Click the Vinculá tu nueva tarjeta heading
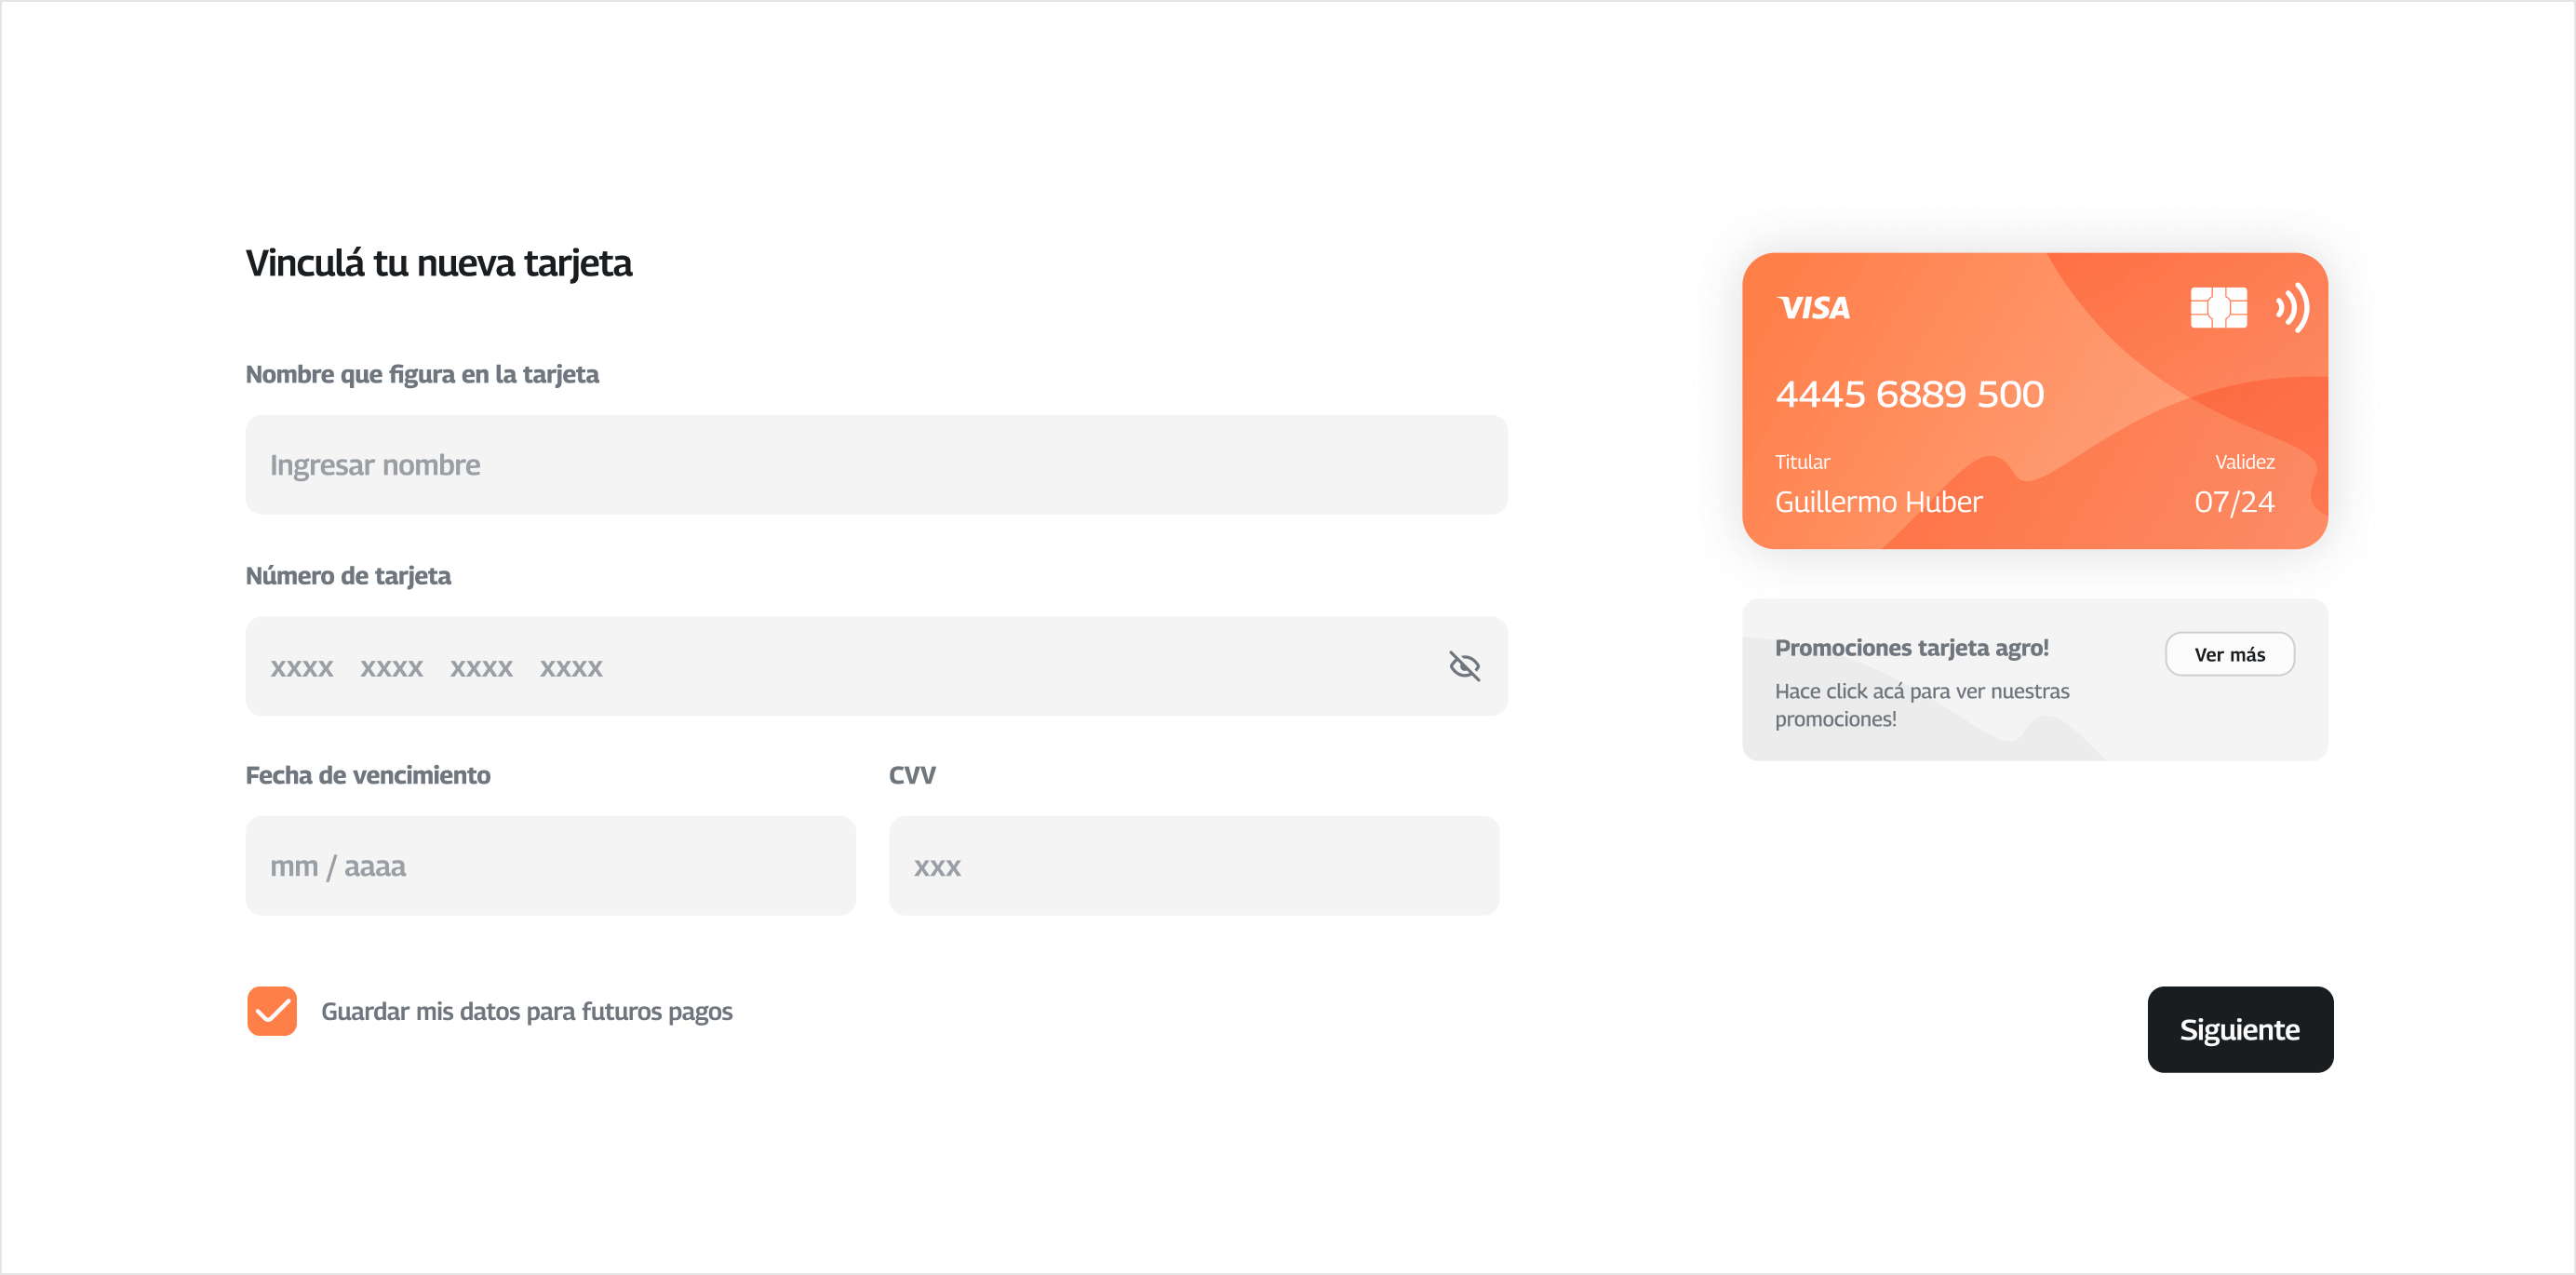2576x1275 pixels. [438, 263]
